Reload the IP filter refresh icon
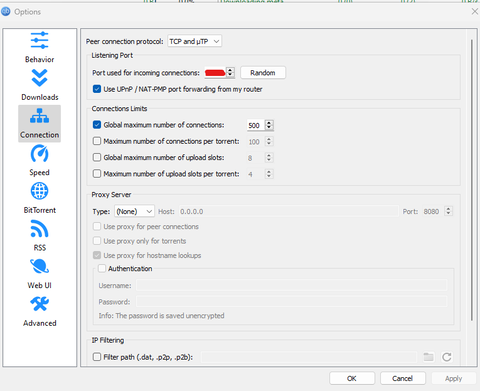 [x=447, y=357]
